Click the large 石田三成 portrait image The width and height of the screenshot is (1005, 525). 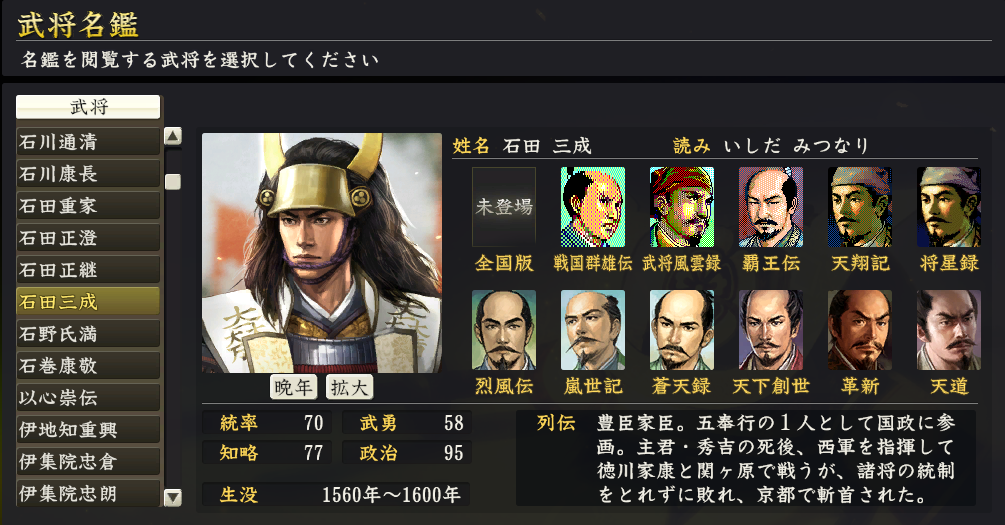pos(322,253)
